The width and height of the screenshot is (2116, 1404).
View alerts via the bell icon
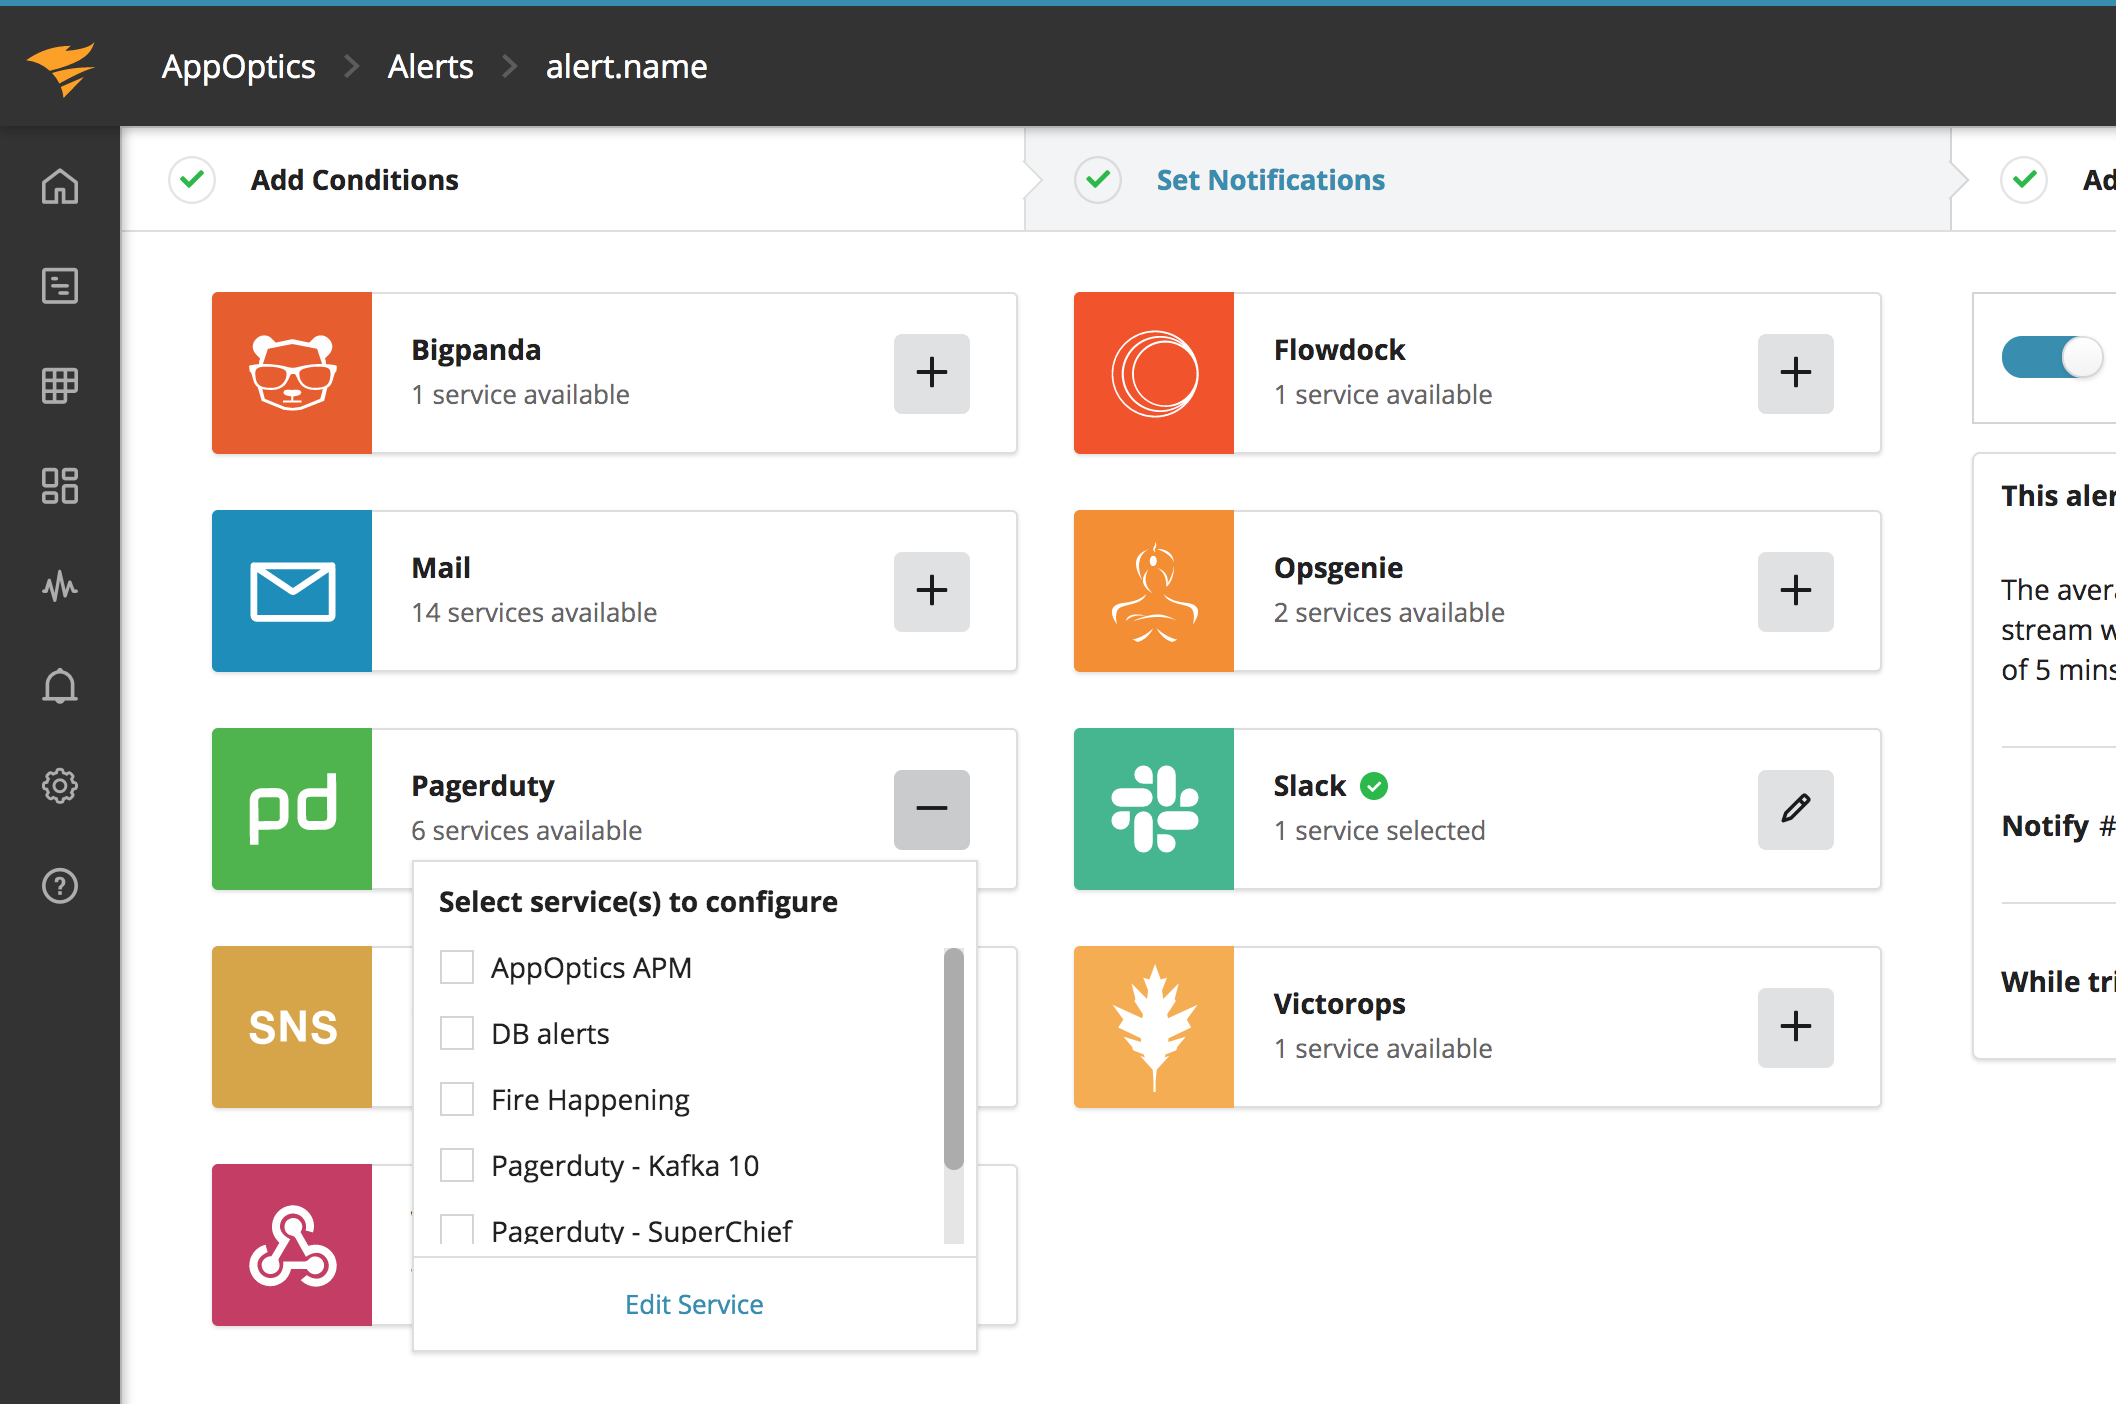pos(60,686)
